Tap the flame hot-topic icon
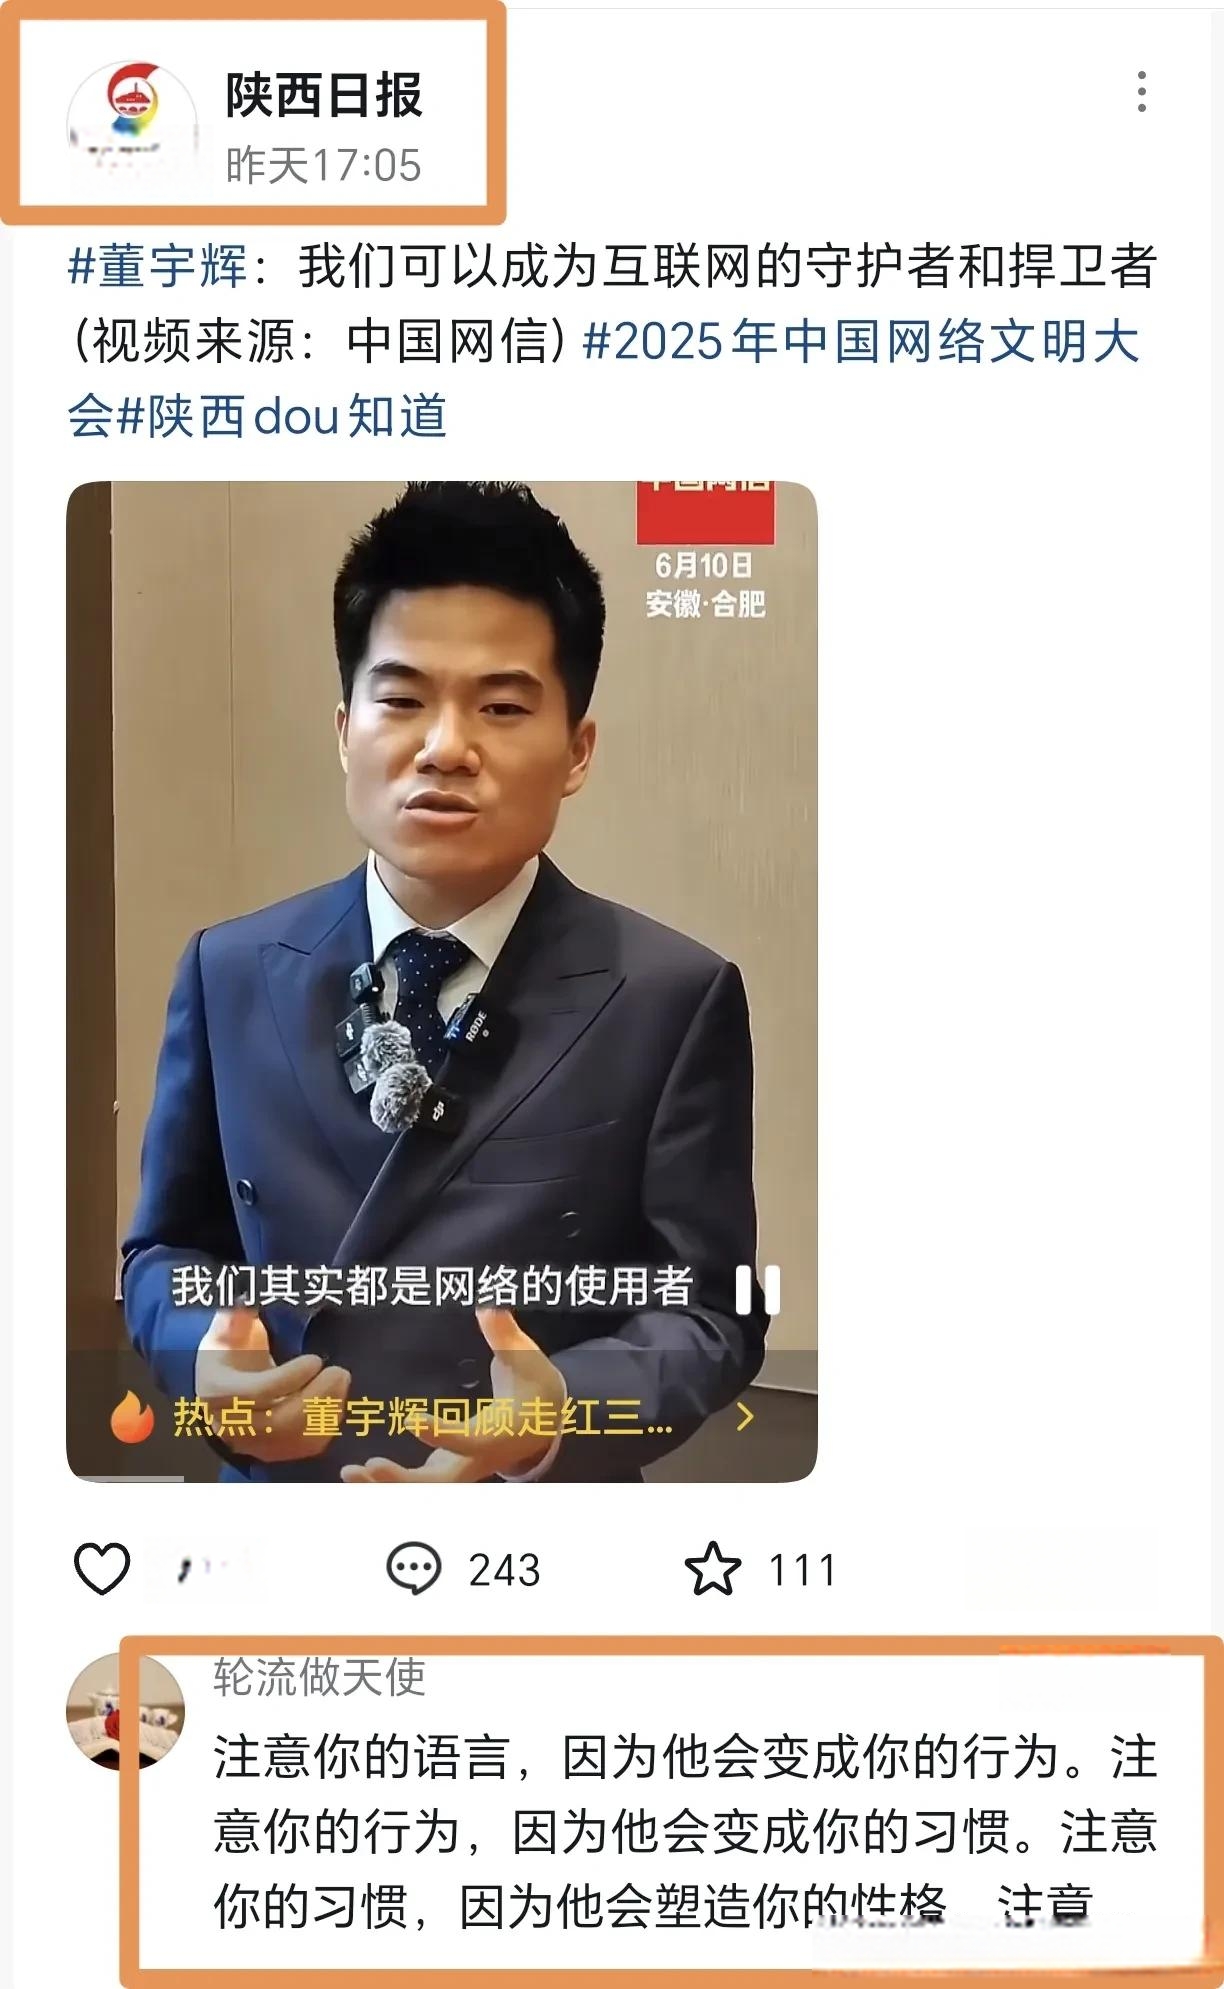 pyautogui.click(x=132, y=1415)
